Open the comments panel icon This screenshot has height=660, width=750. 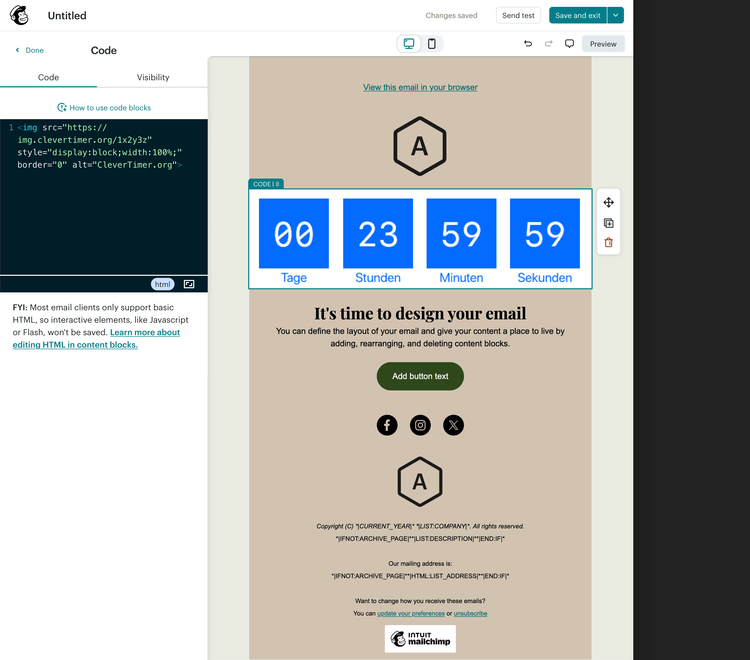pos(569,44)
